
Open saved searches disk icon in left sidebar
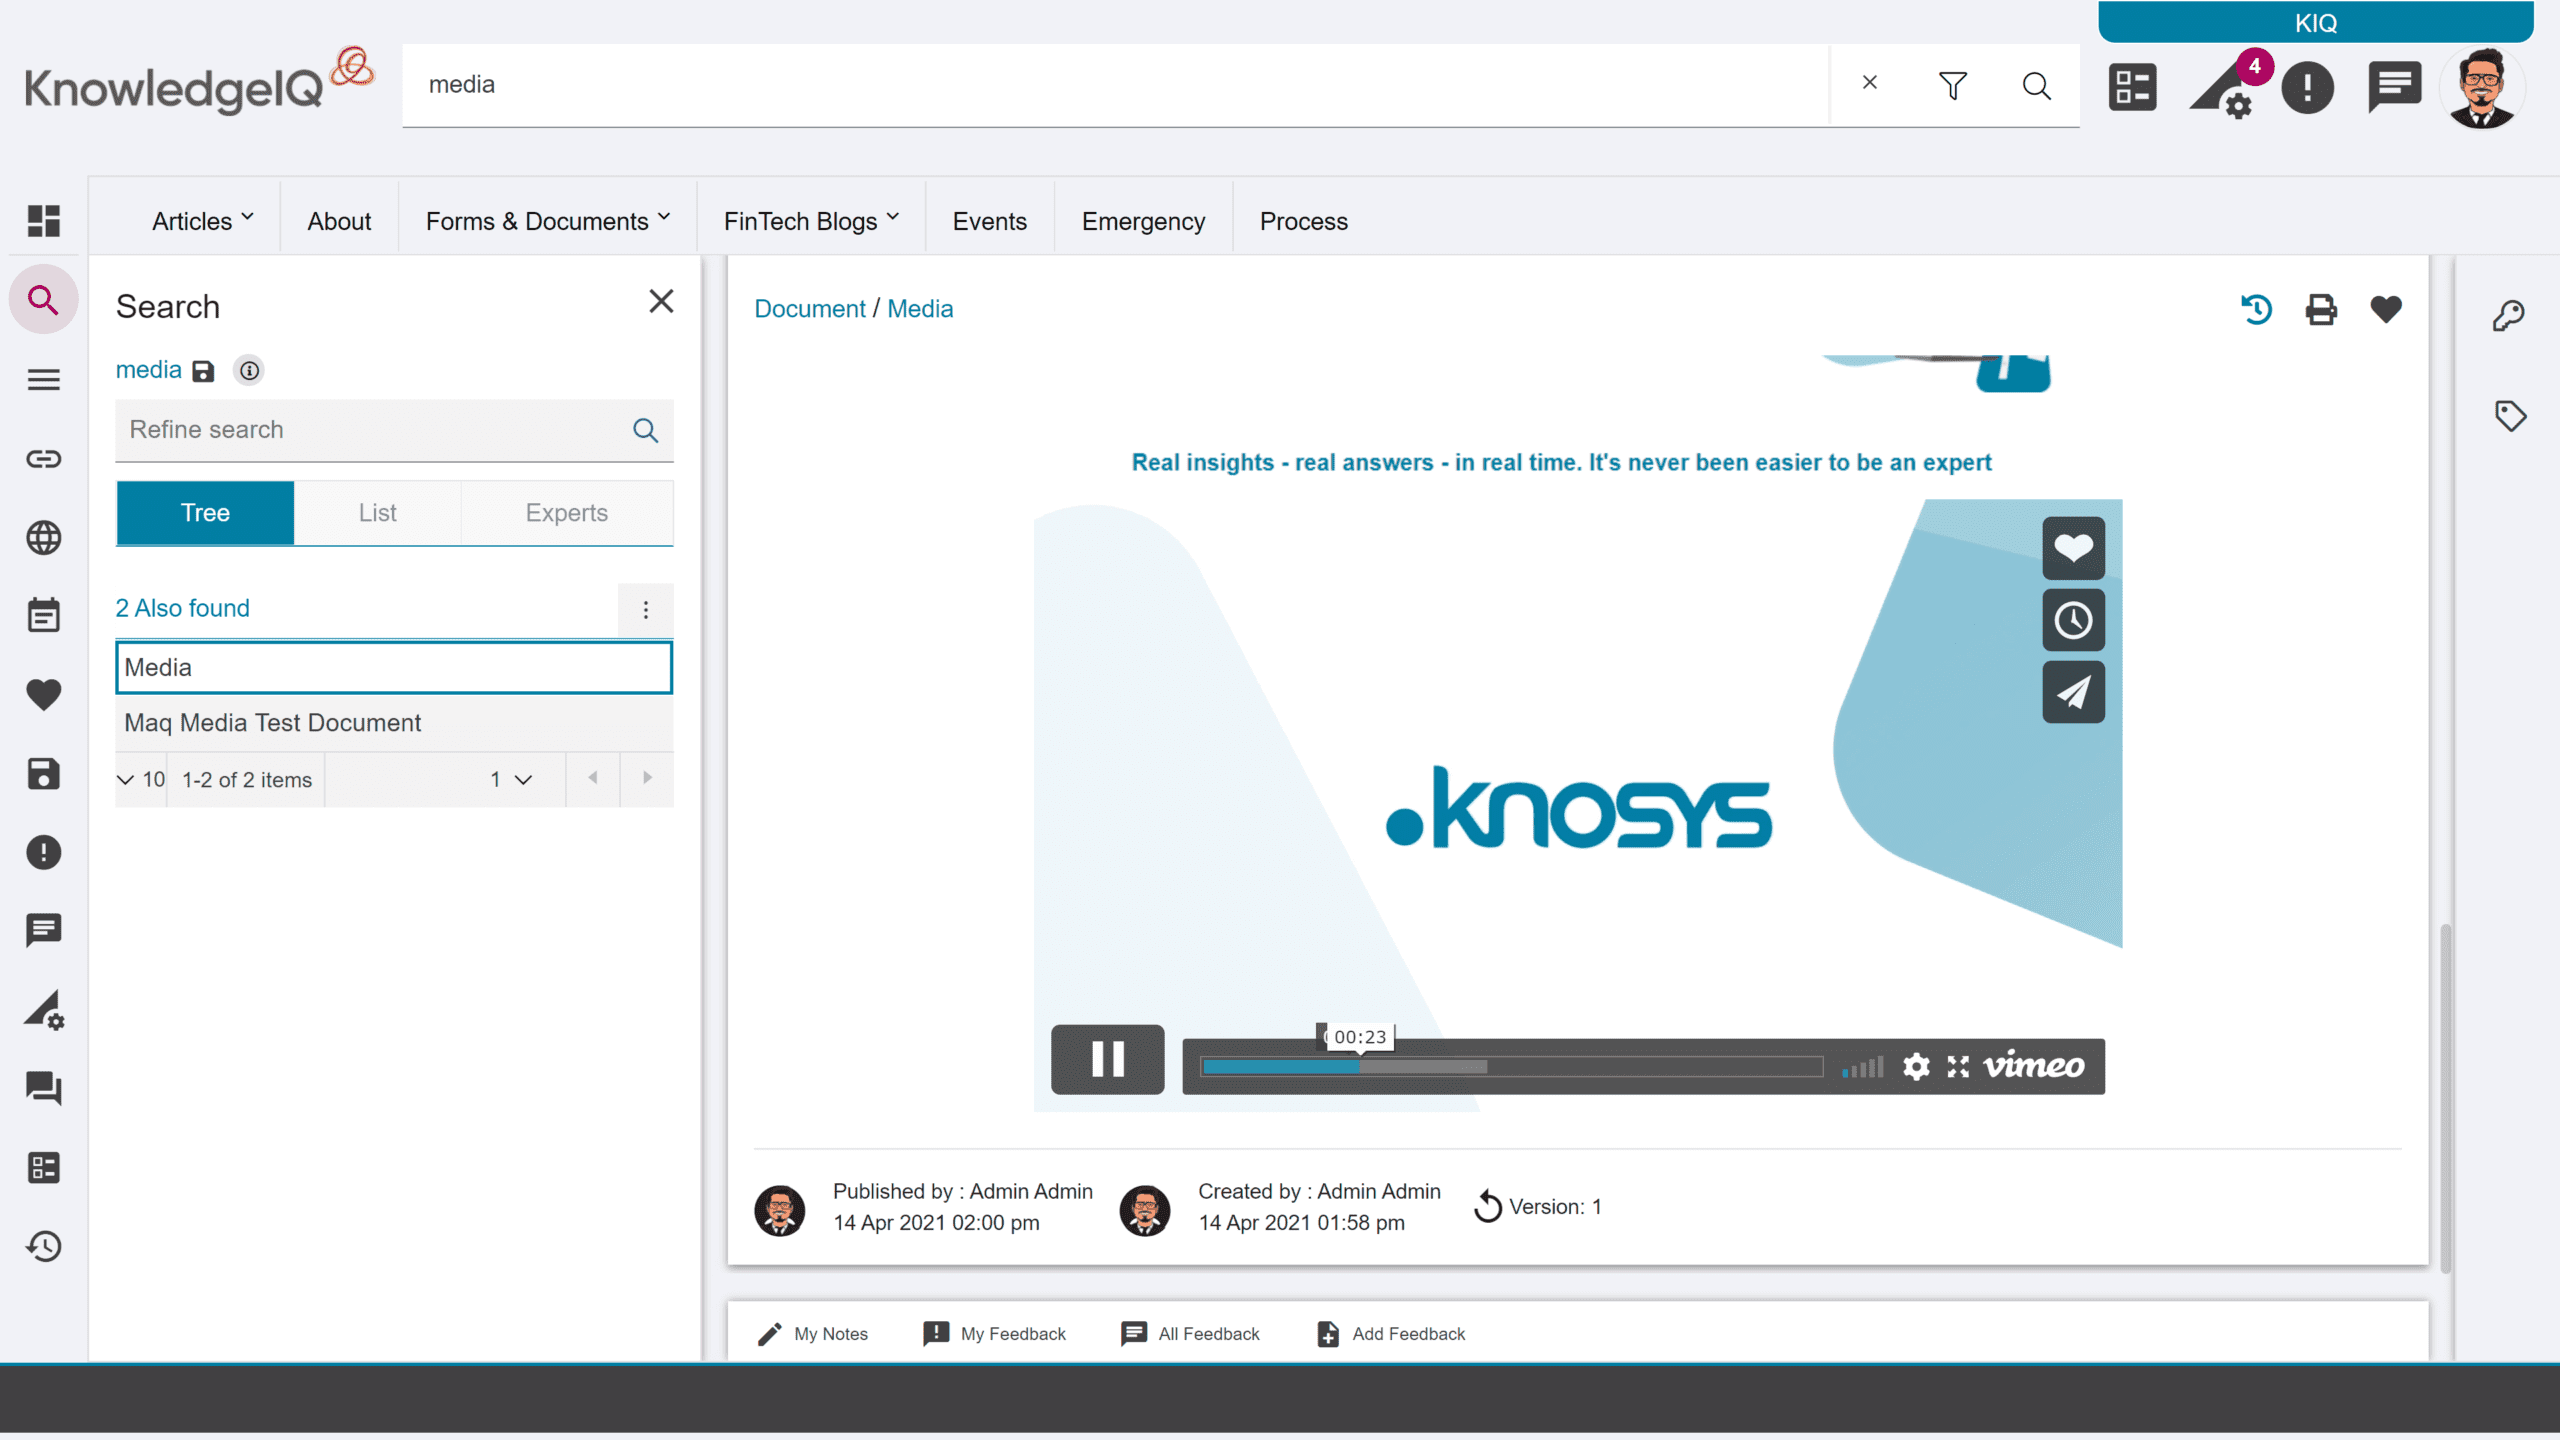coord(43,773)
